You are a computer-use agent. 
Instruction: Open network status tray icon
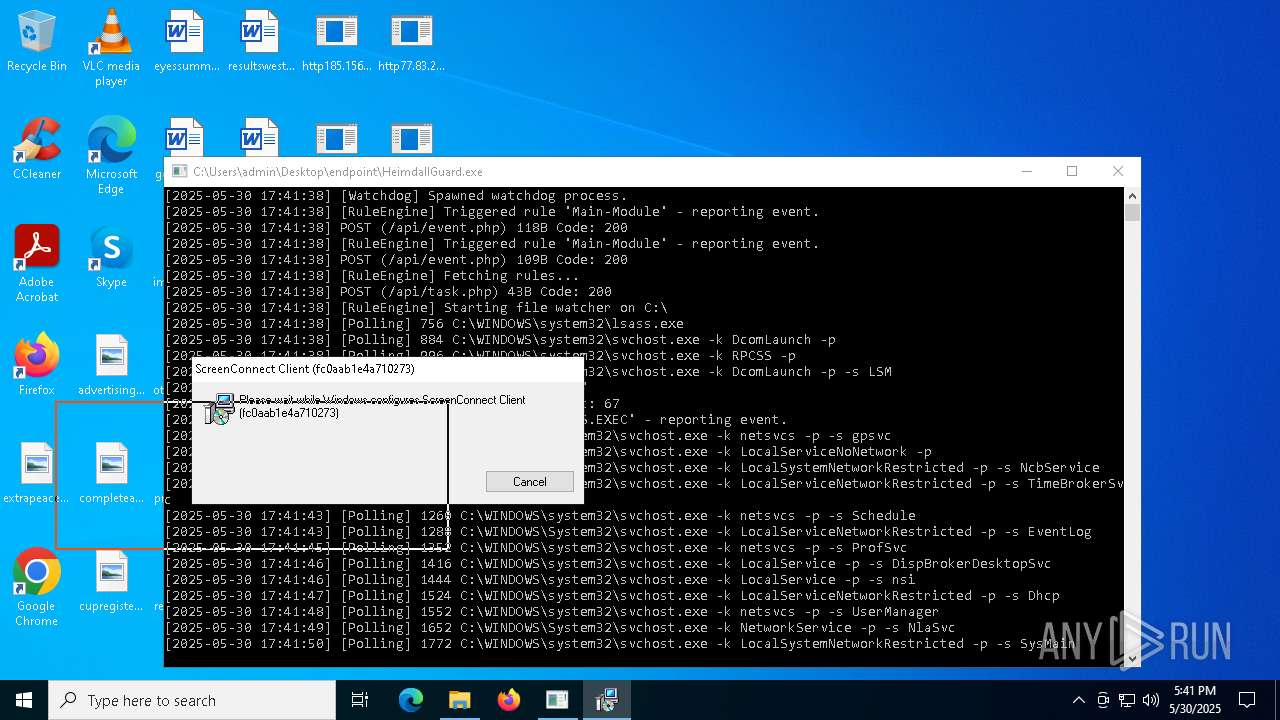tap(1127, 700)
